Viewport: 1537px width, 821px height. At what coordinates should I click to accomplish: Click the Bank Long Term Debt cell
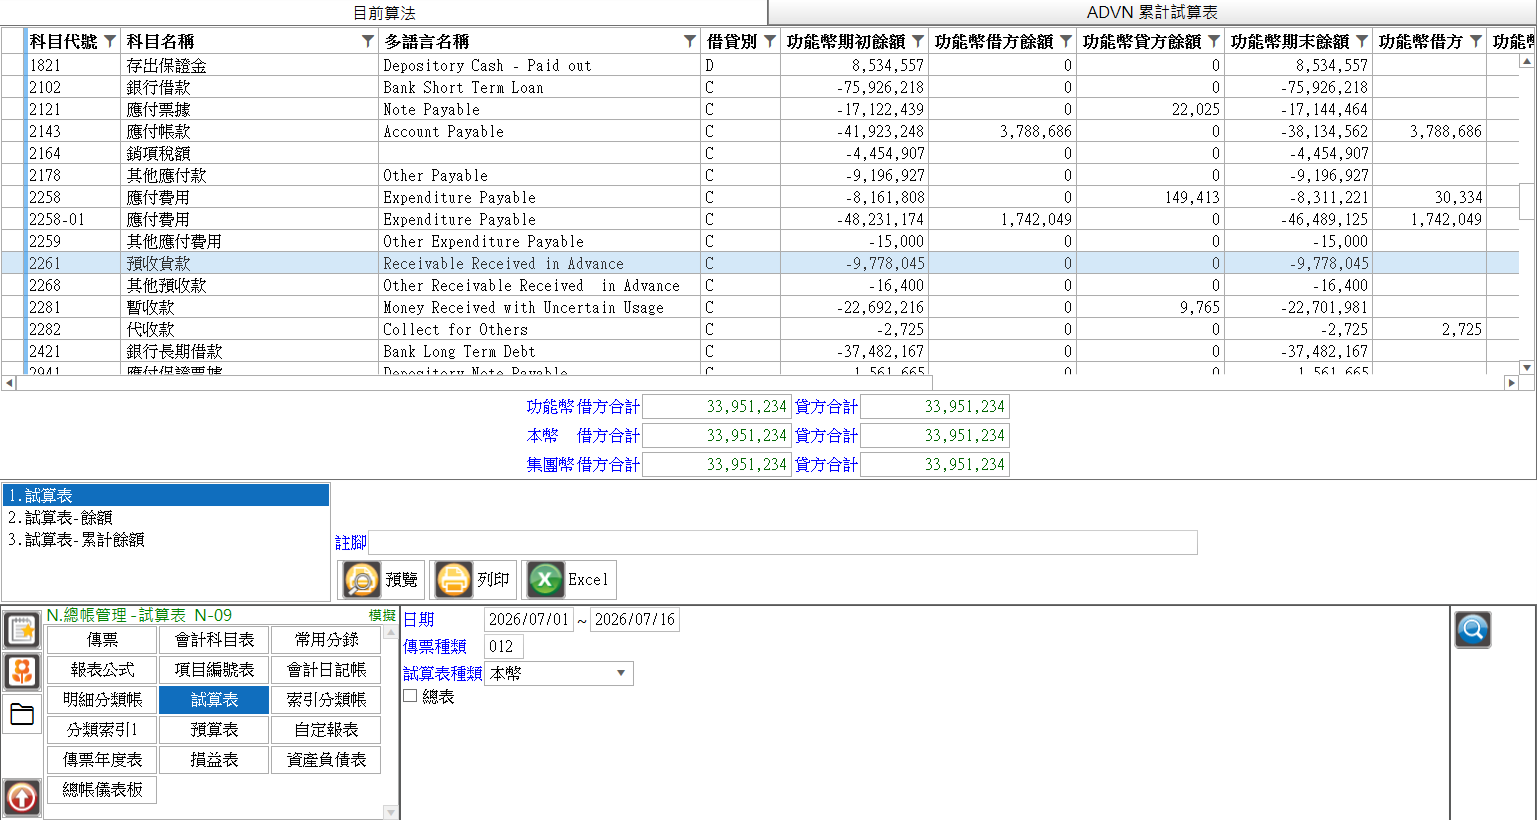pyautogui.click(x=539, y=351)
